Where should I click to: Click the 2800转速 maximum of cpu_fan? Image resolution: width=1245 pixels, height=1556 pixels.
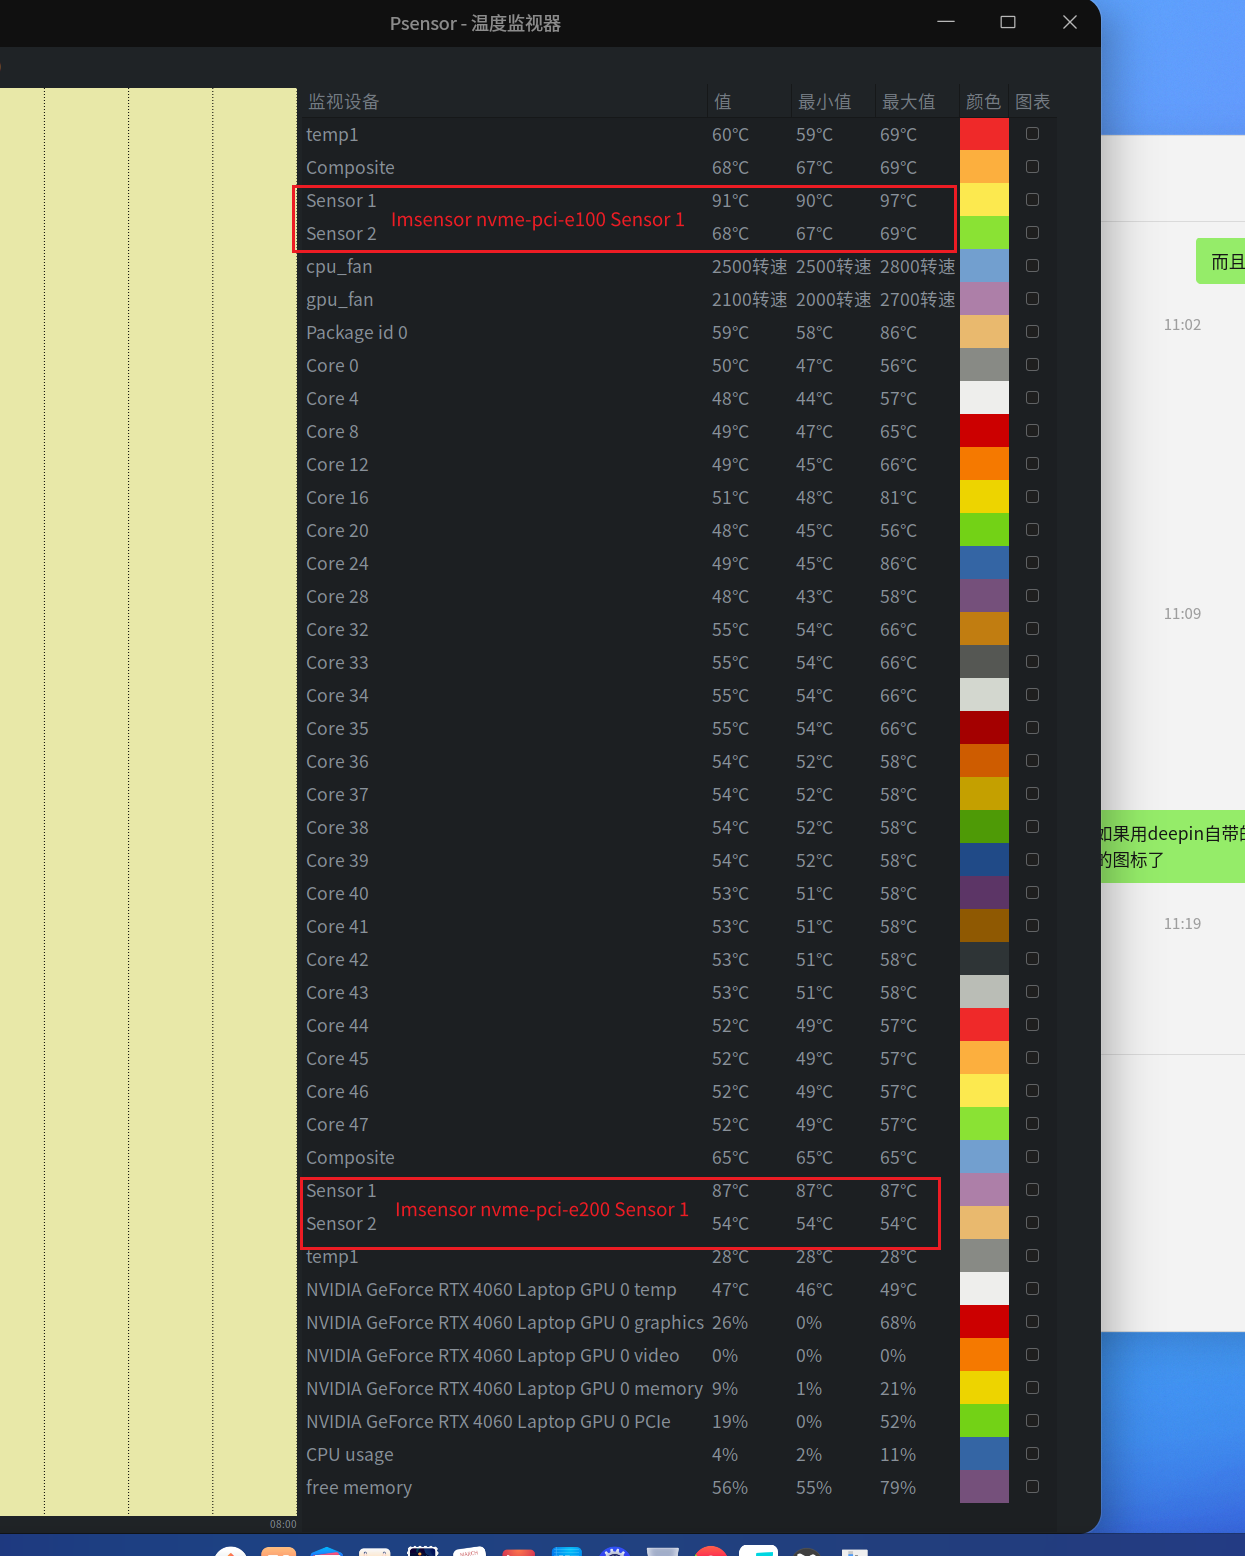(x=918, y=267)
